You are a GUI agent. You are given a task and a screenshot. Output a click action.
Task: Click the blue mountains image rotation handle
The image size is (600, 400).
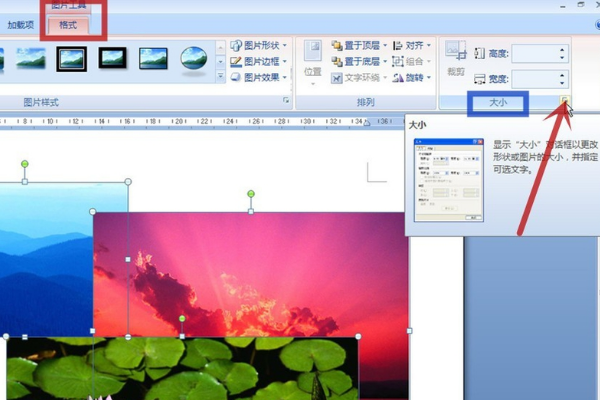pyautogui.click(x=25, y=164)
